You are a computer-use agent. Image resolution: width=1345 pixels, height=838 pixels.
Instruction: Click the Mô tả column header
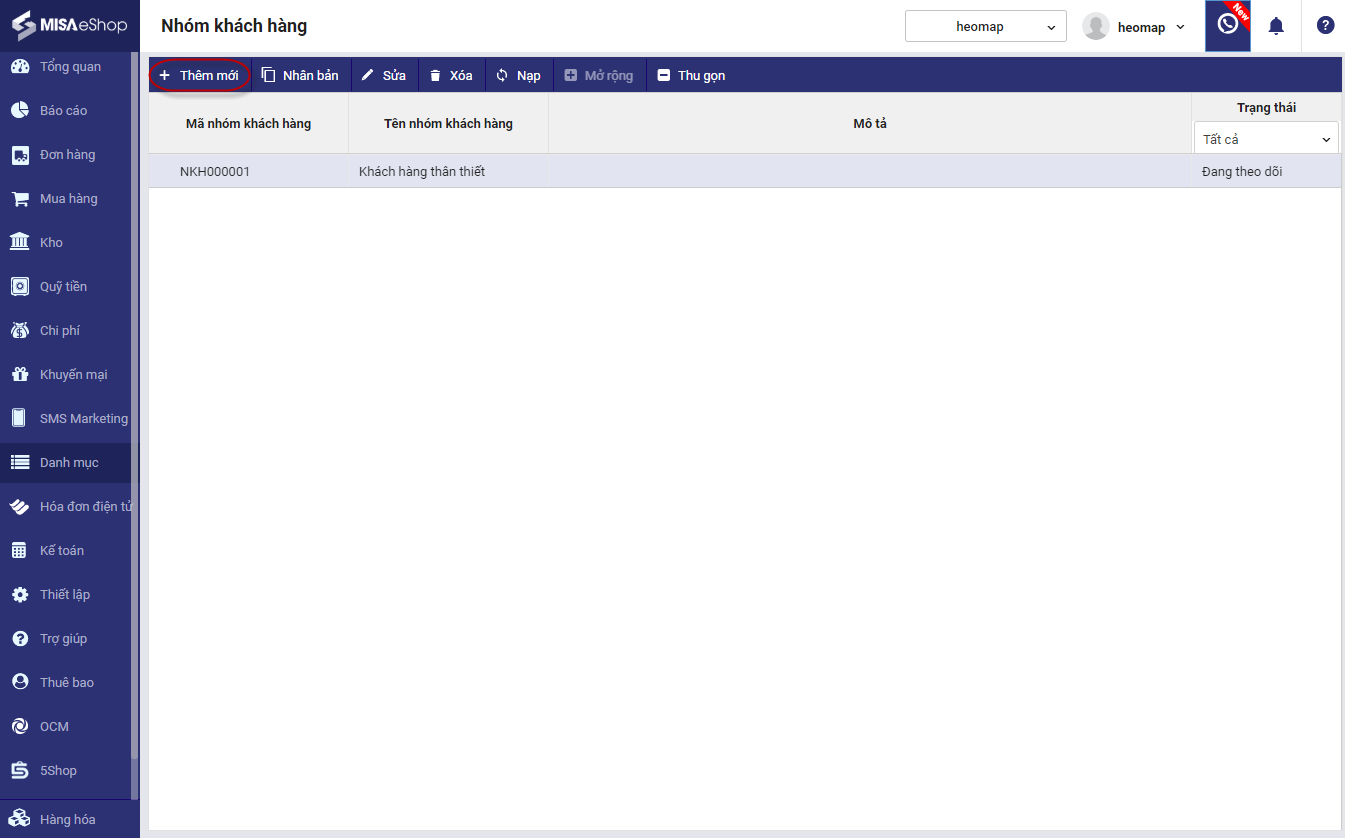(x=870, y=124)
